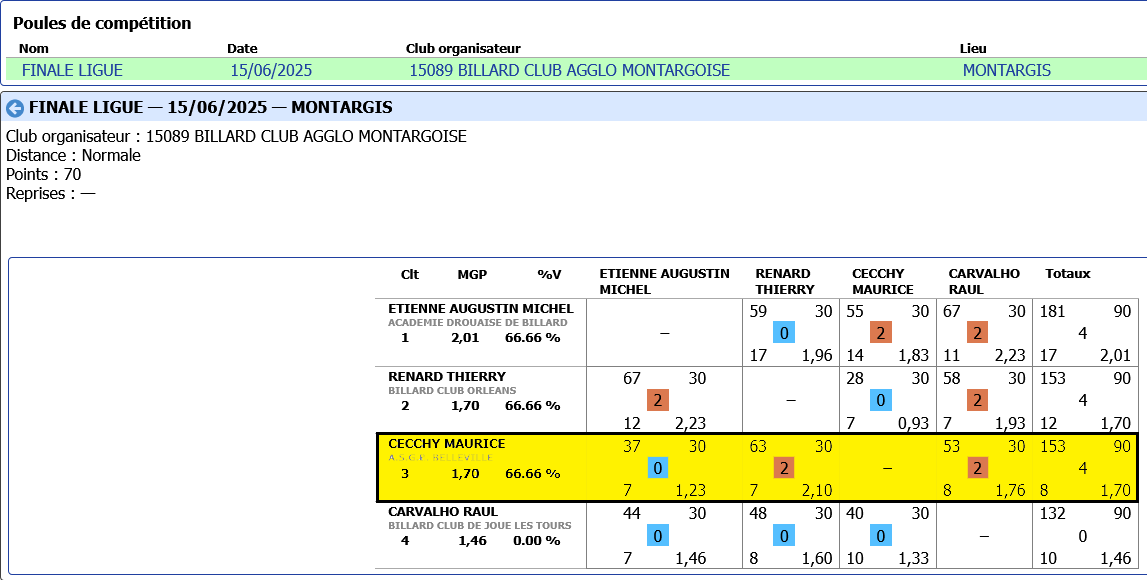This screenshot has height=580, width=1147.
Task: Click orange 2 badge in Etienne versus Cecchy cell
Action: point(880,332)
